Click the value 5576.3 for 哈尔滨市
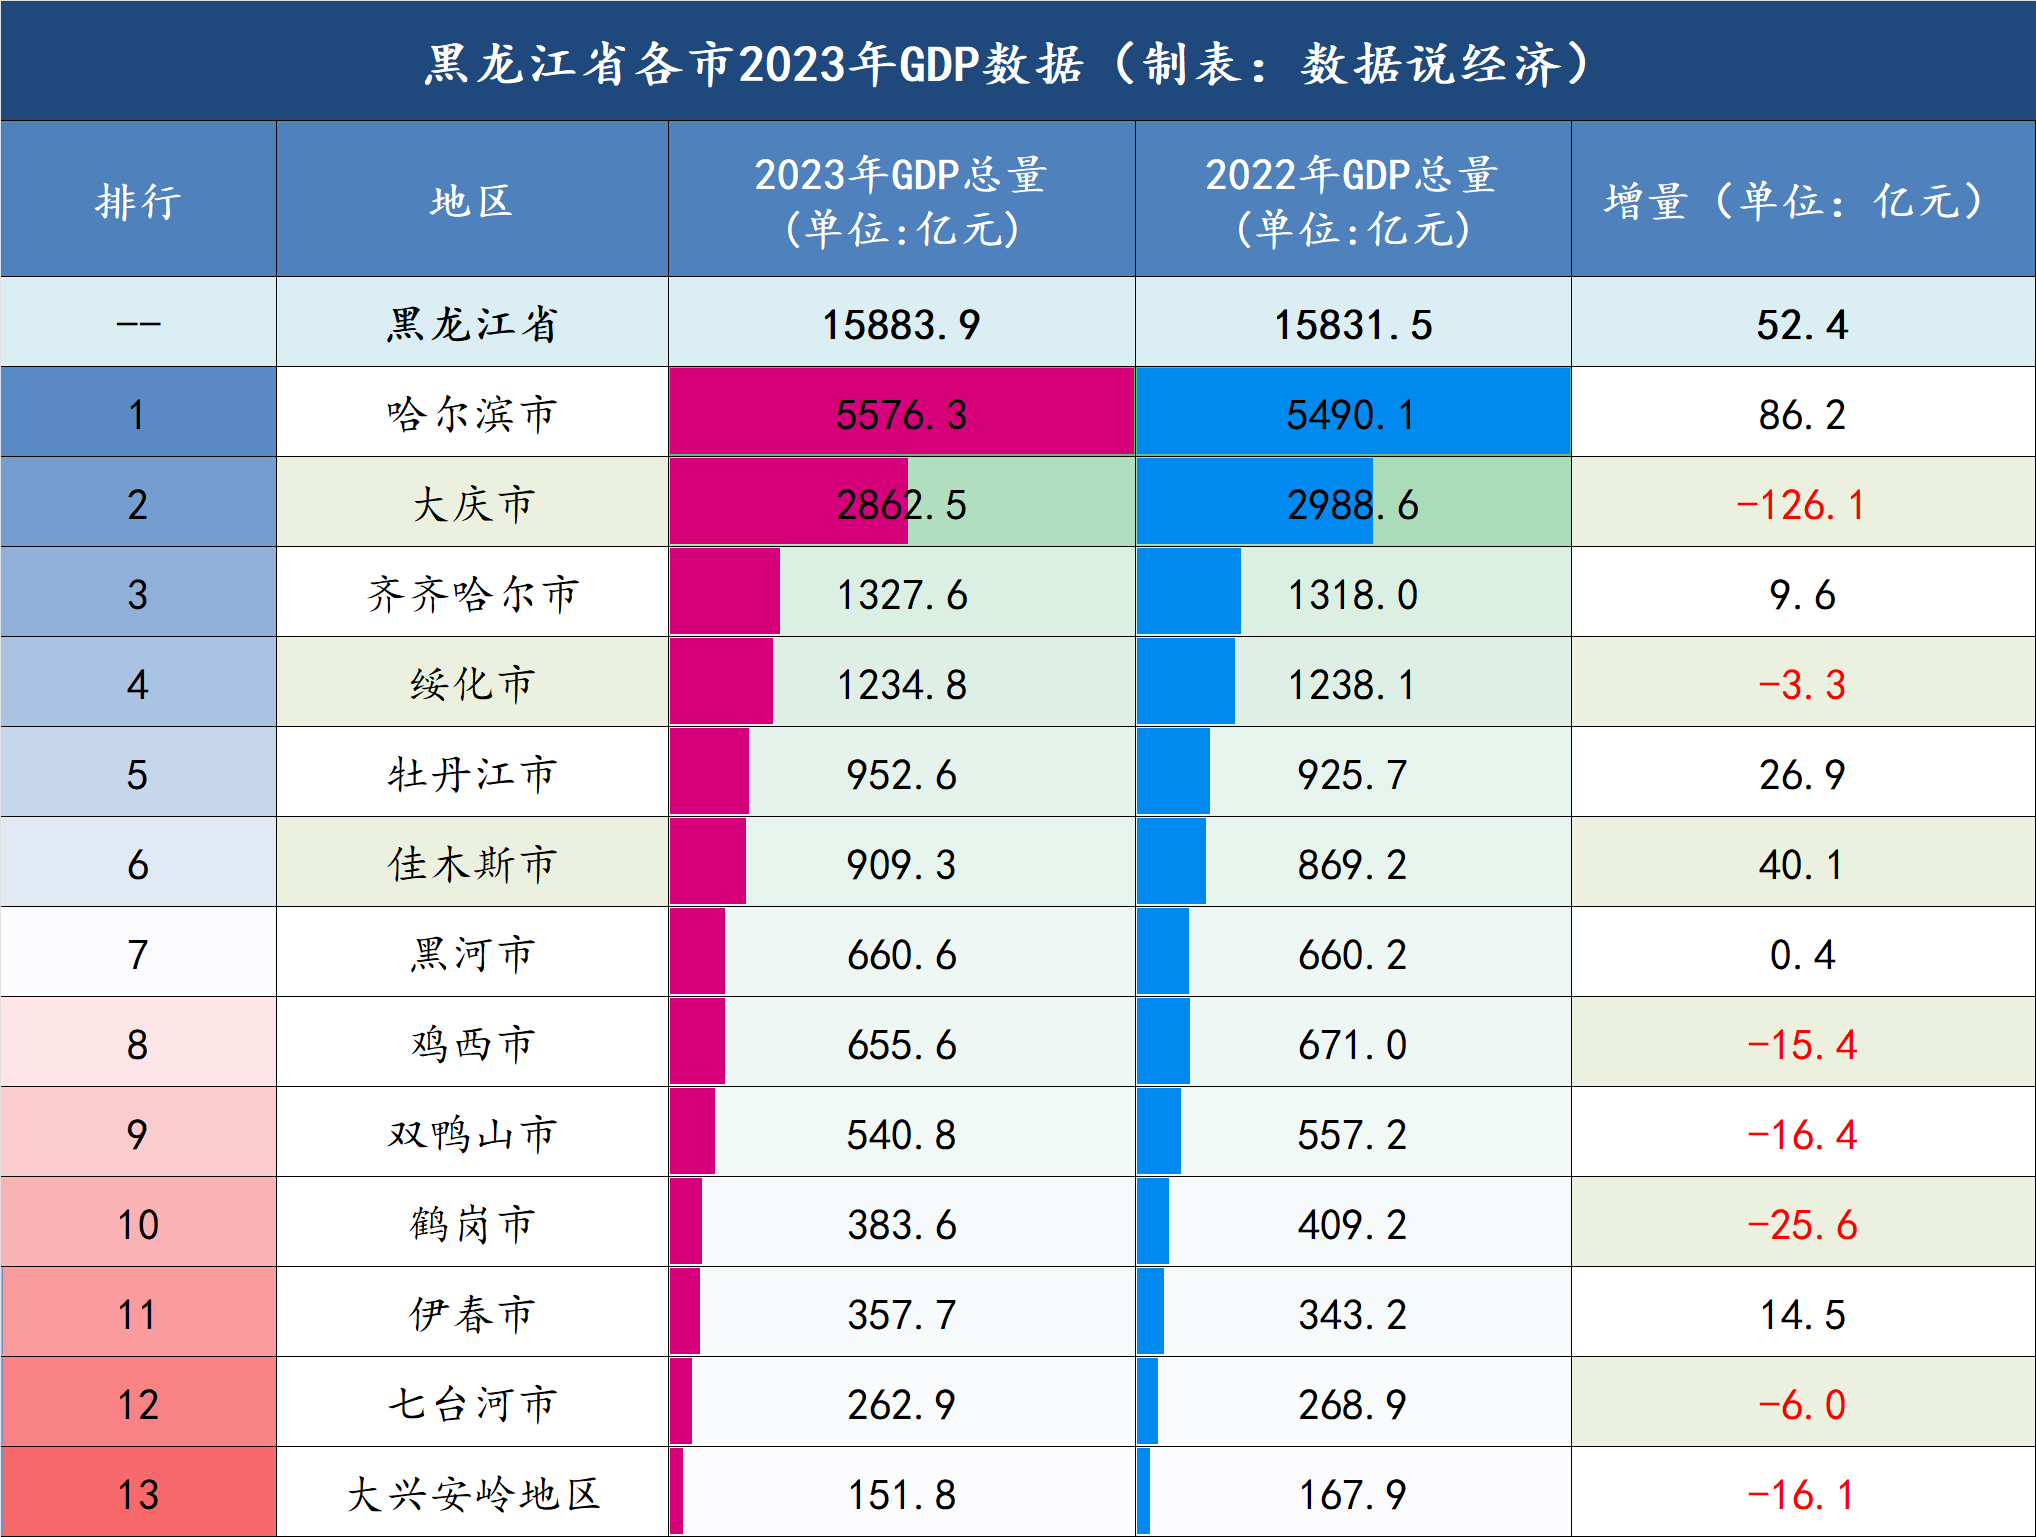Screen dimensions: 2036x1537 901,415
